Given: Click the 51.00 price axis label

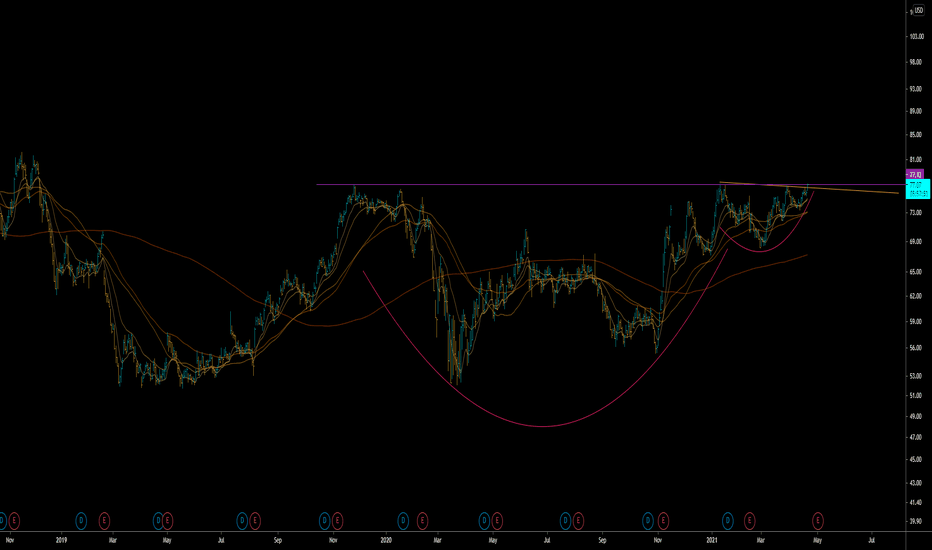Looking at the screenshot, I should [x=915, y=395].
